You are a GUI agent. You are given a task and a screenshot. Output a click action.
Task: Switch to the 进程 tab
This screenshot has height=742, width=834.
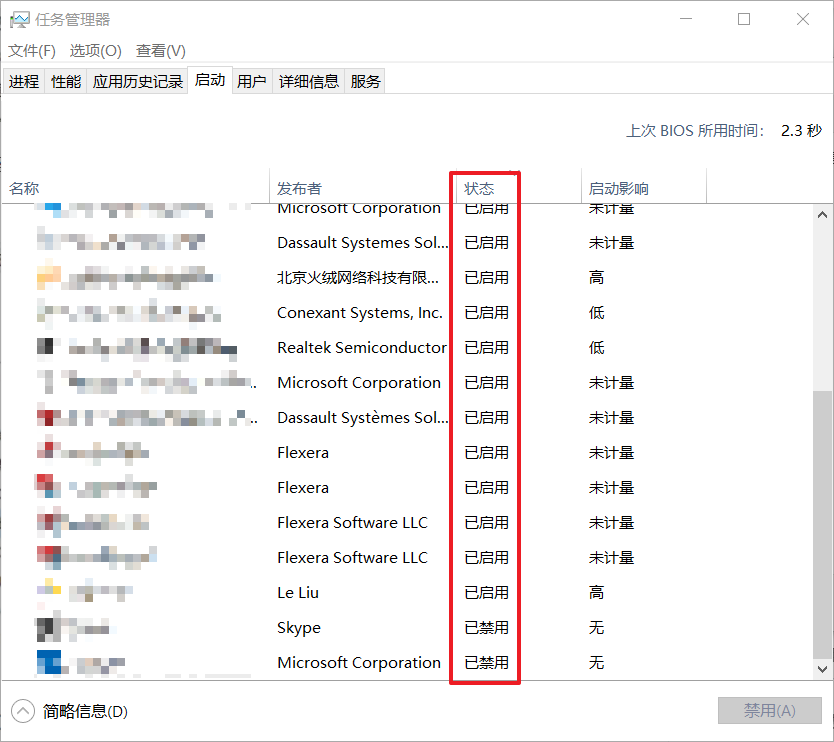tap(23, 81)
